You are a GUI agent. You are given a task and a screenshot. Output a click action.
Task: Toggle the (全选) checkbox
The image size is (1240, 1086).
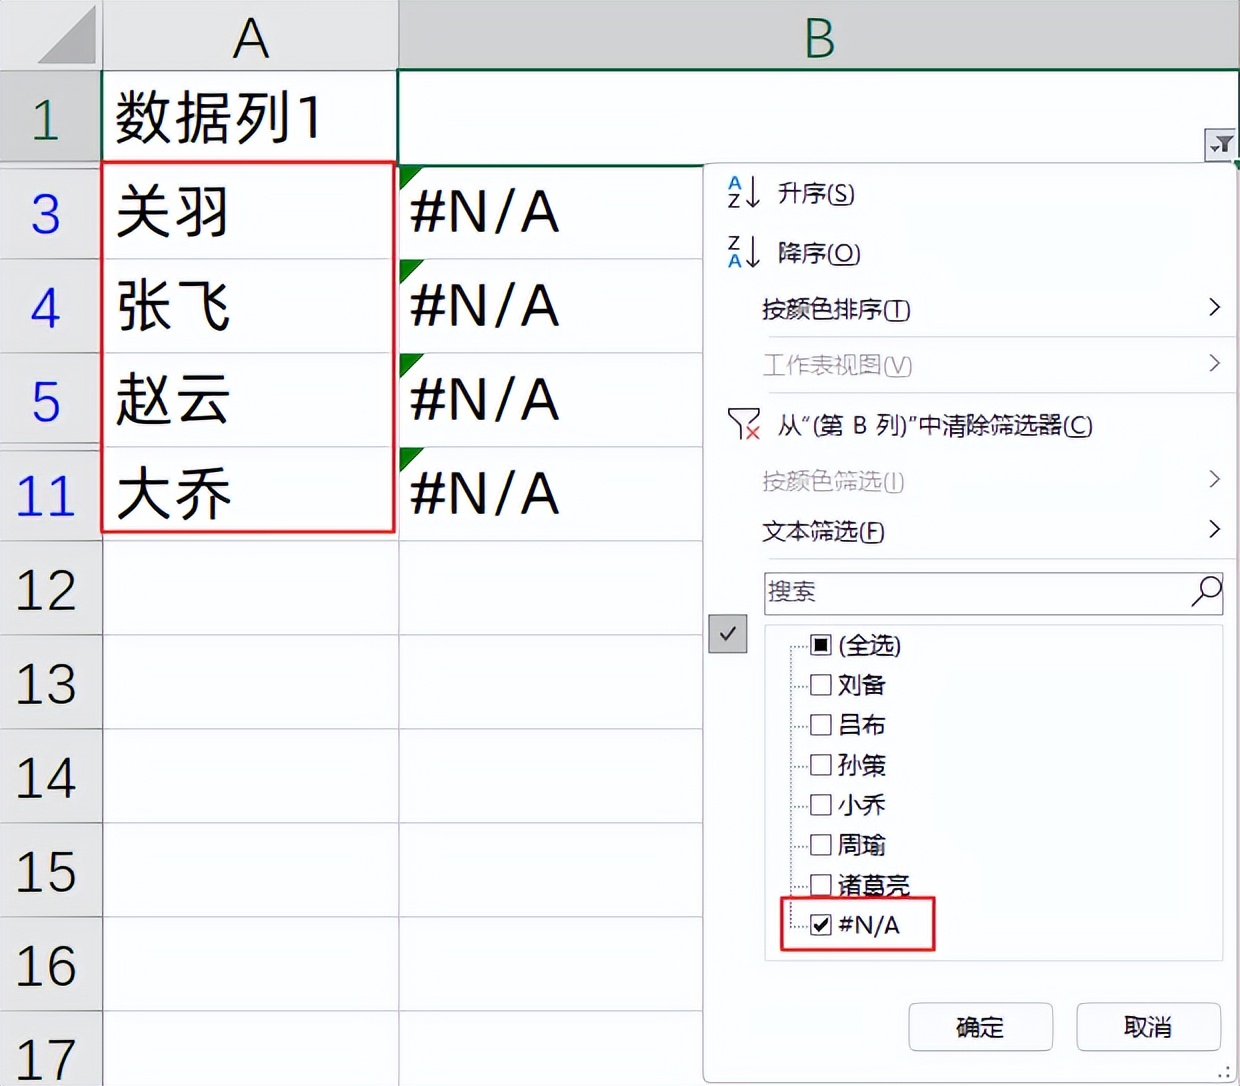(821, 645)
